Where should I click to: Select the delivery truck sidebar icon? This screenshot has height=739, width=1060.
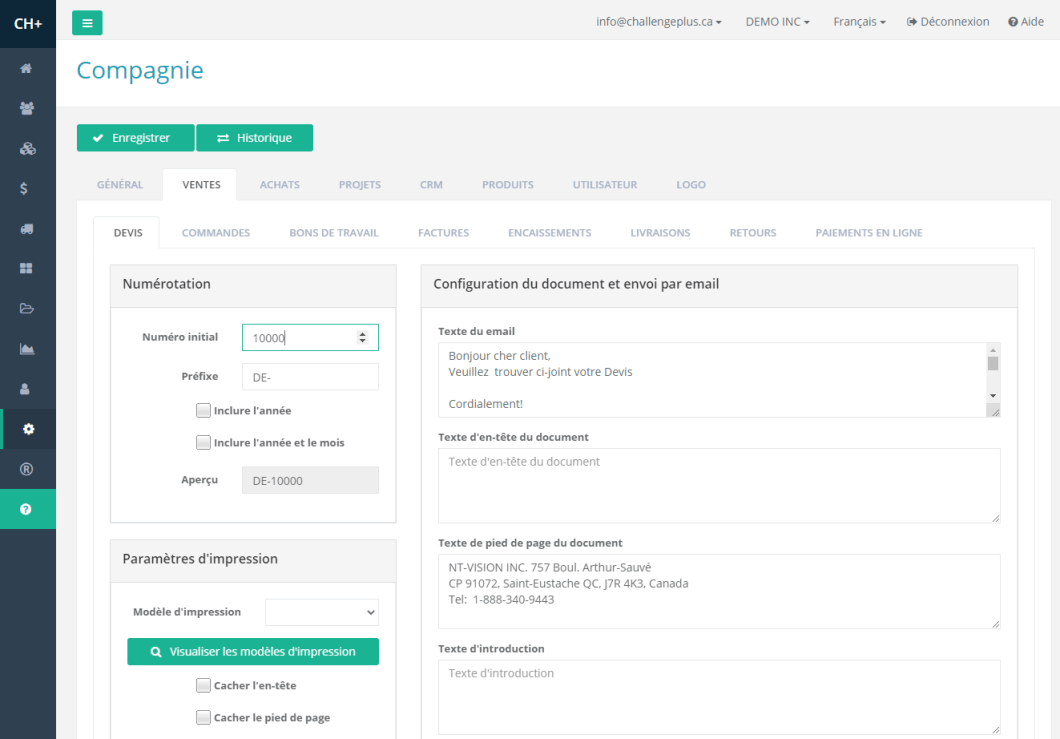coord(27,228)
